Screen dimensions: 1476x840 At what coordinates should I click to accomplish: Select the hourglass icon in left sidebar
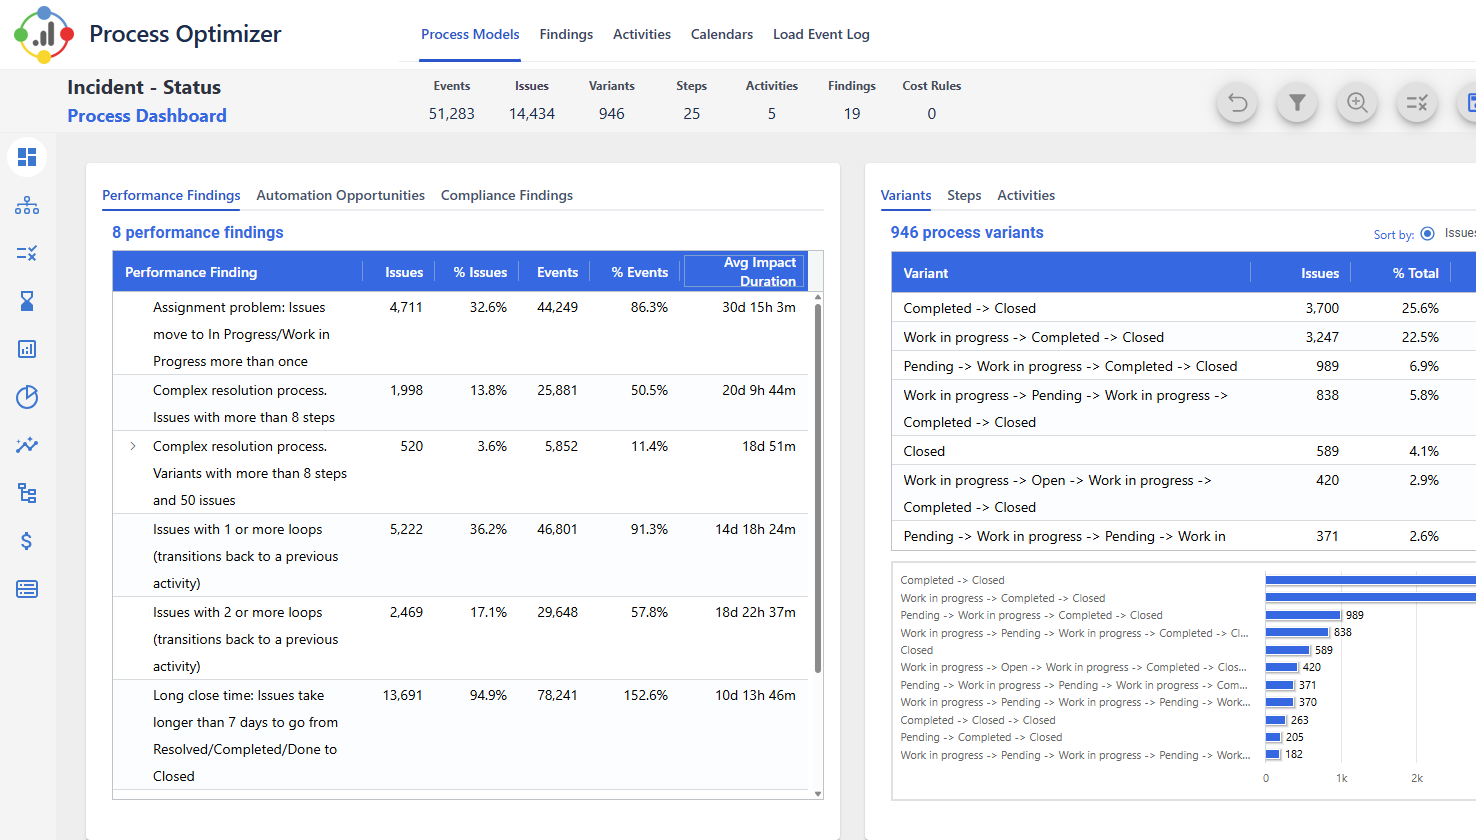pyautogui.click(x=27, y=301)
